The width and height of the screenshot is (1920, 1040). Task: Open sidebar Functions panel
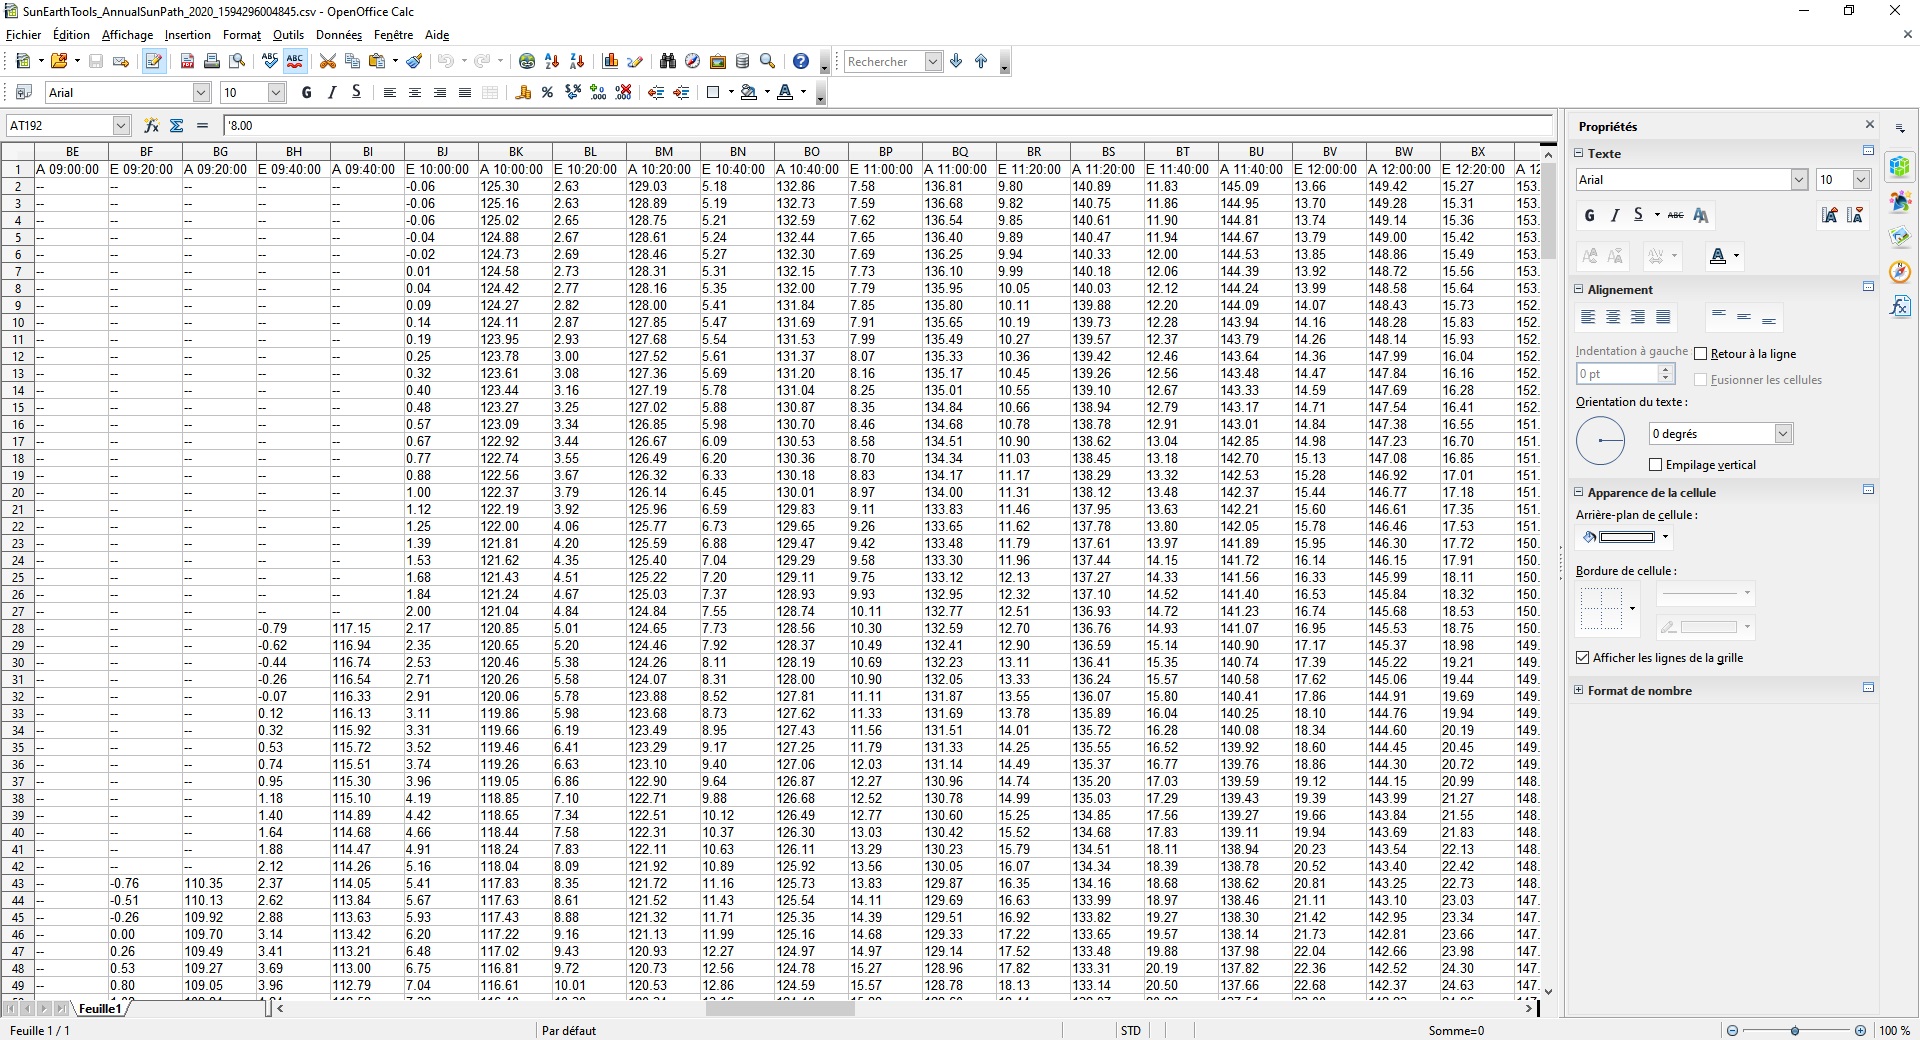coord(1900,307)
